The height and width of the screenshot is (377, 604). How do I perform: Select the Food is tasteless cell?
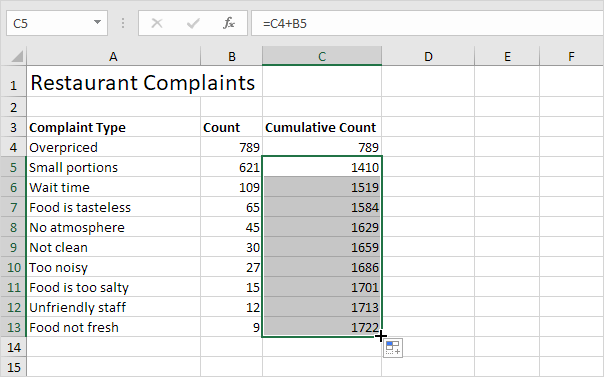pos(113,207)
